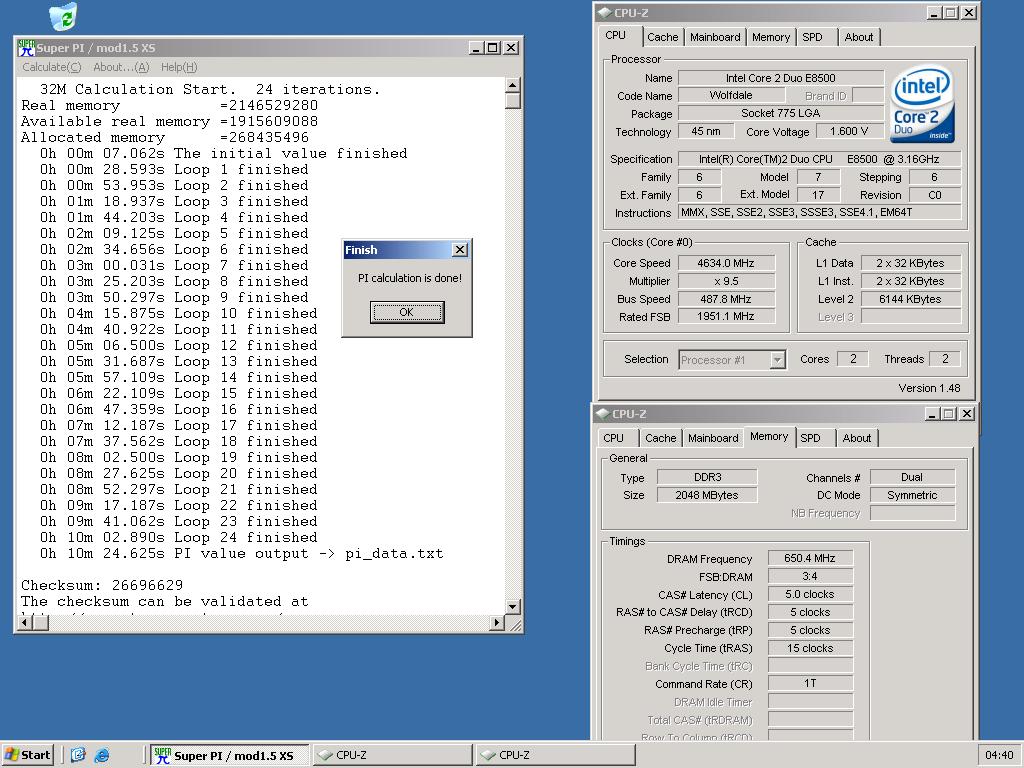Click the Technology value 45 nm
1024x768 pixels.
pos(706,131)
